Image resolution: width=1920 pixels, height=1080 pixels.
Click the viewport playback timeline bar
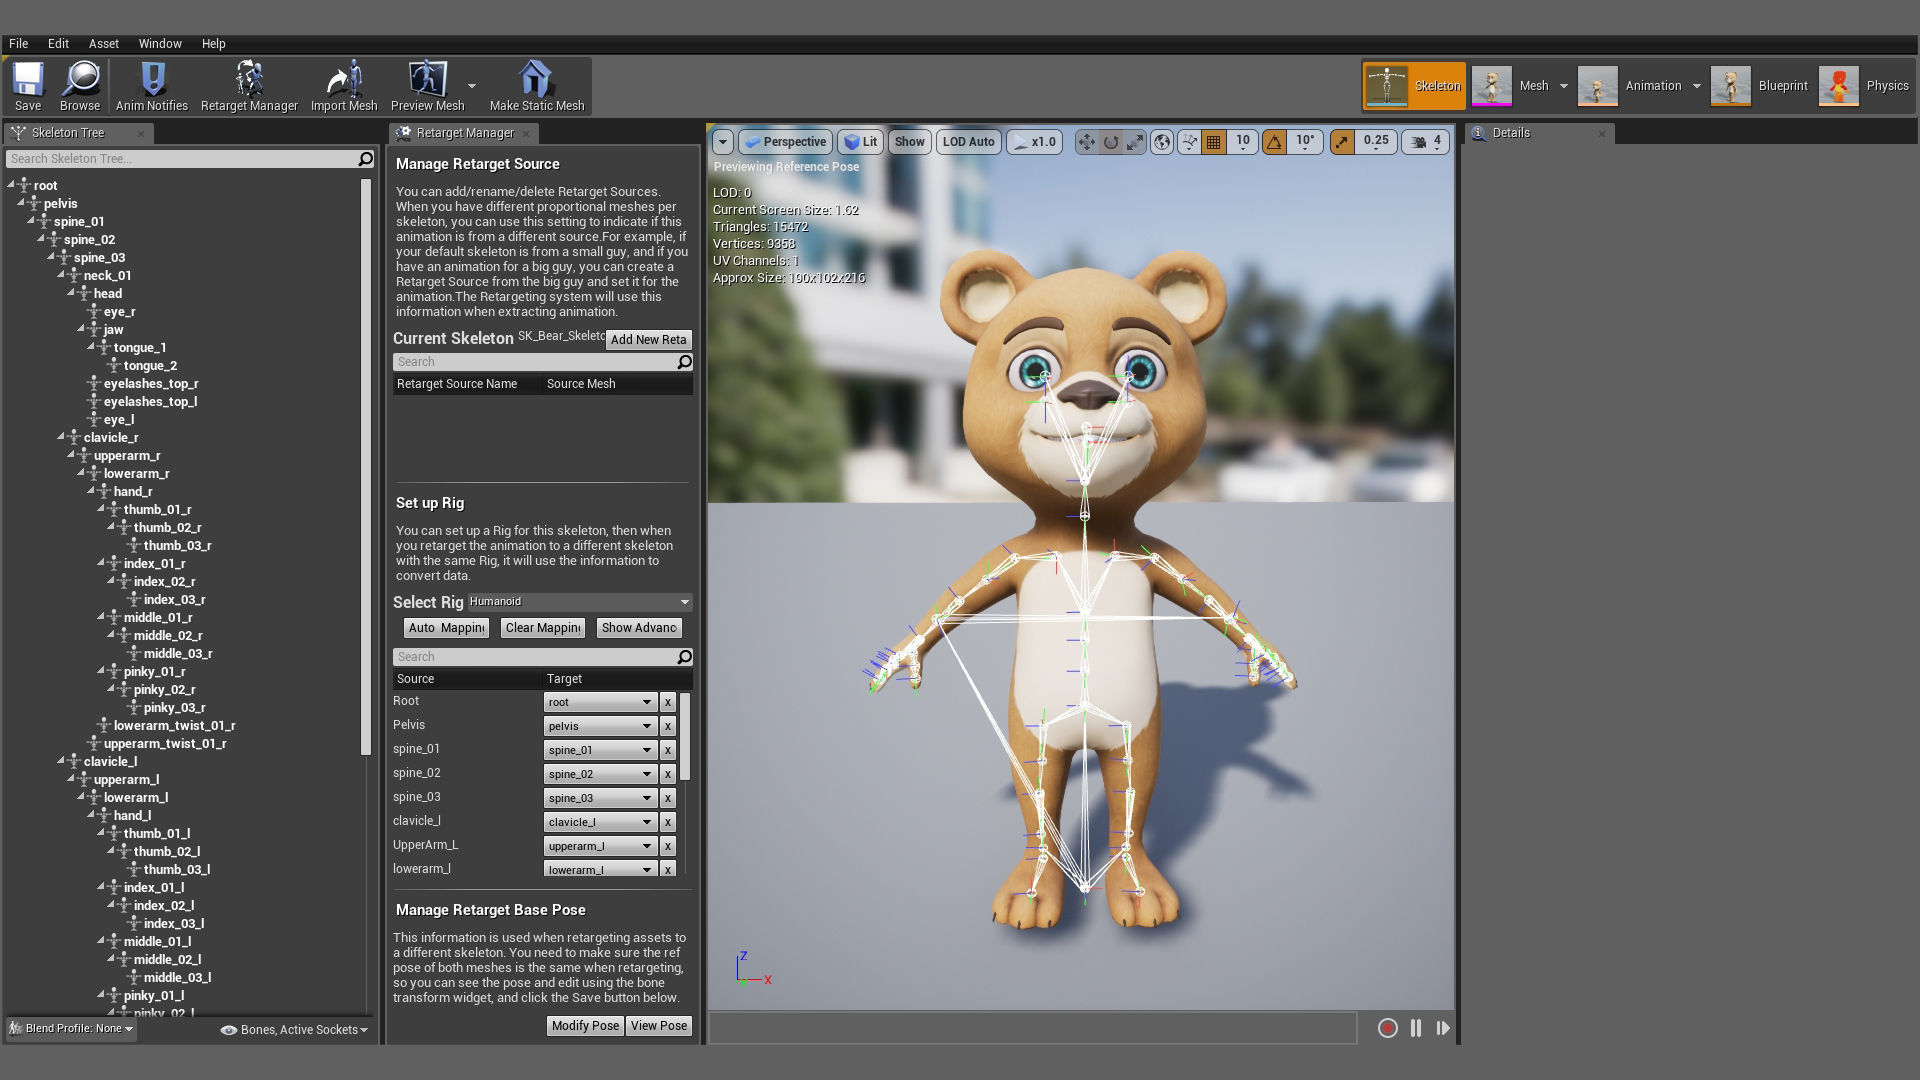pyautogui.click(x=1032, y=1028)
